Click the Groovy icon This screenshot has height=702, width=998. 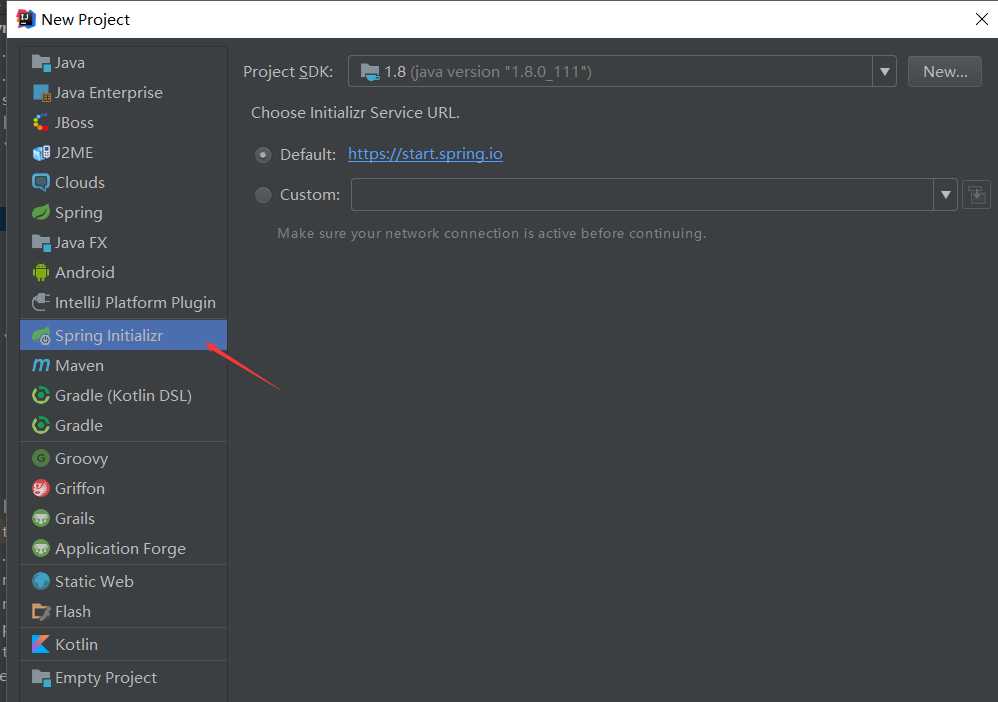[x=41, y=458]
